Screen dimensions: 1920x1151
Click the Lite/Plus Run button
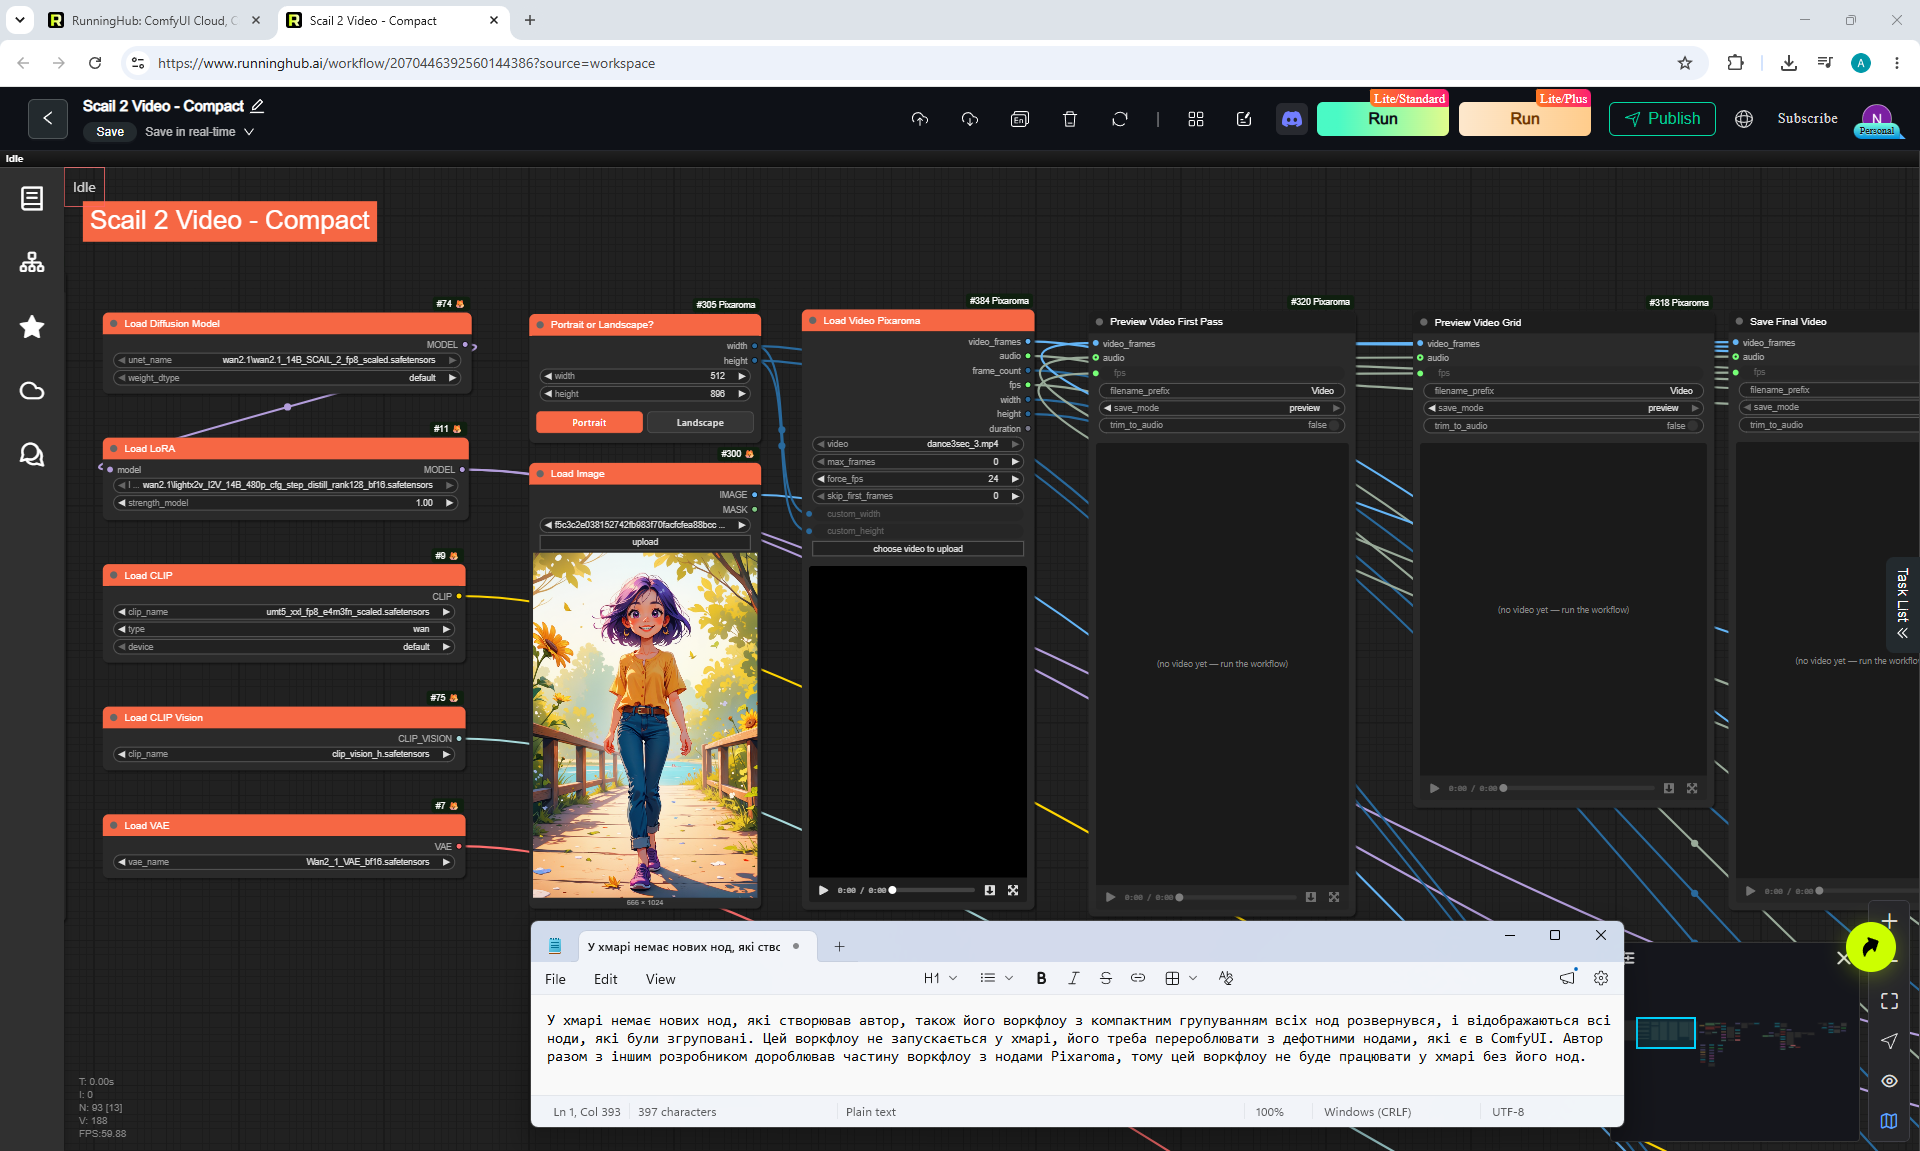pos(1525,119)
